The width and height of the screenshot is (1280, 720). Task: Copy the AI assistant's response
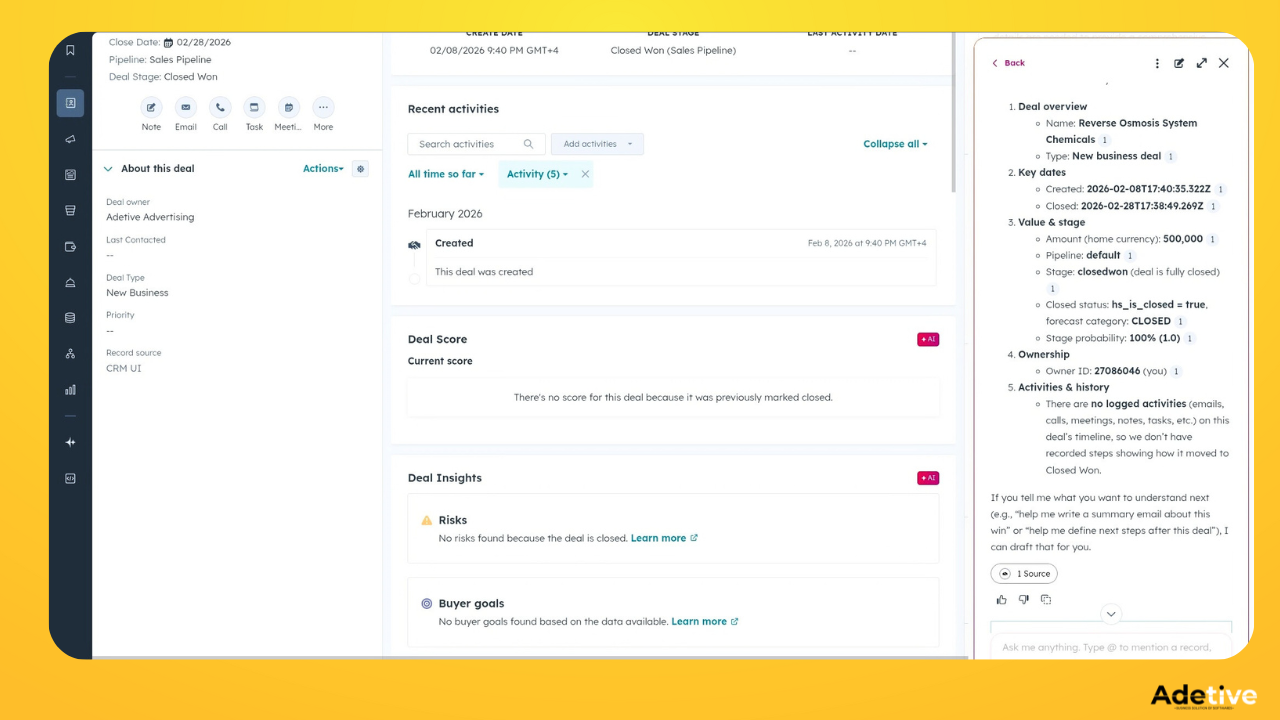coord(1046,598)
